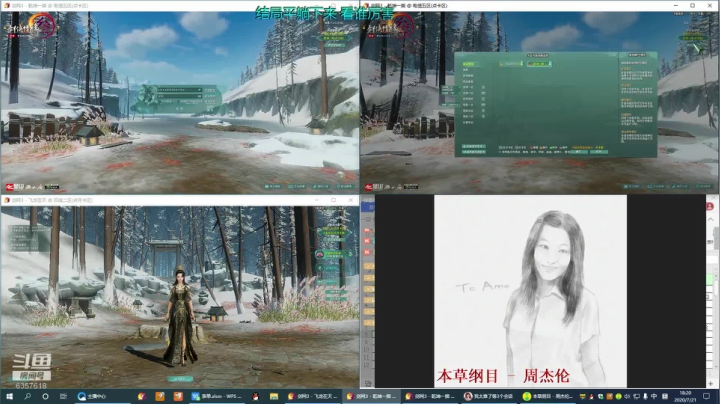This screenshot has width=720, height=404.
Task: Click the confirm button in server dialog
Action: click(x=579, y=151)
